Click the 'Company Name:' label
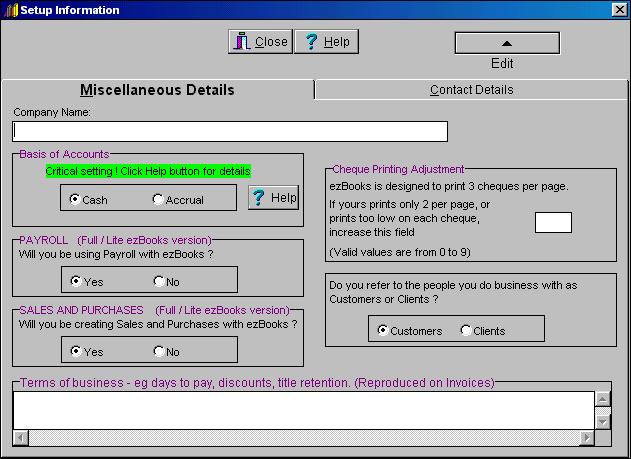This screenshot has width=631, height=459. coord(52,112)
